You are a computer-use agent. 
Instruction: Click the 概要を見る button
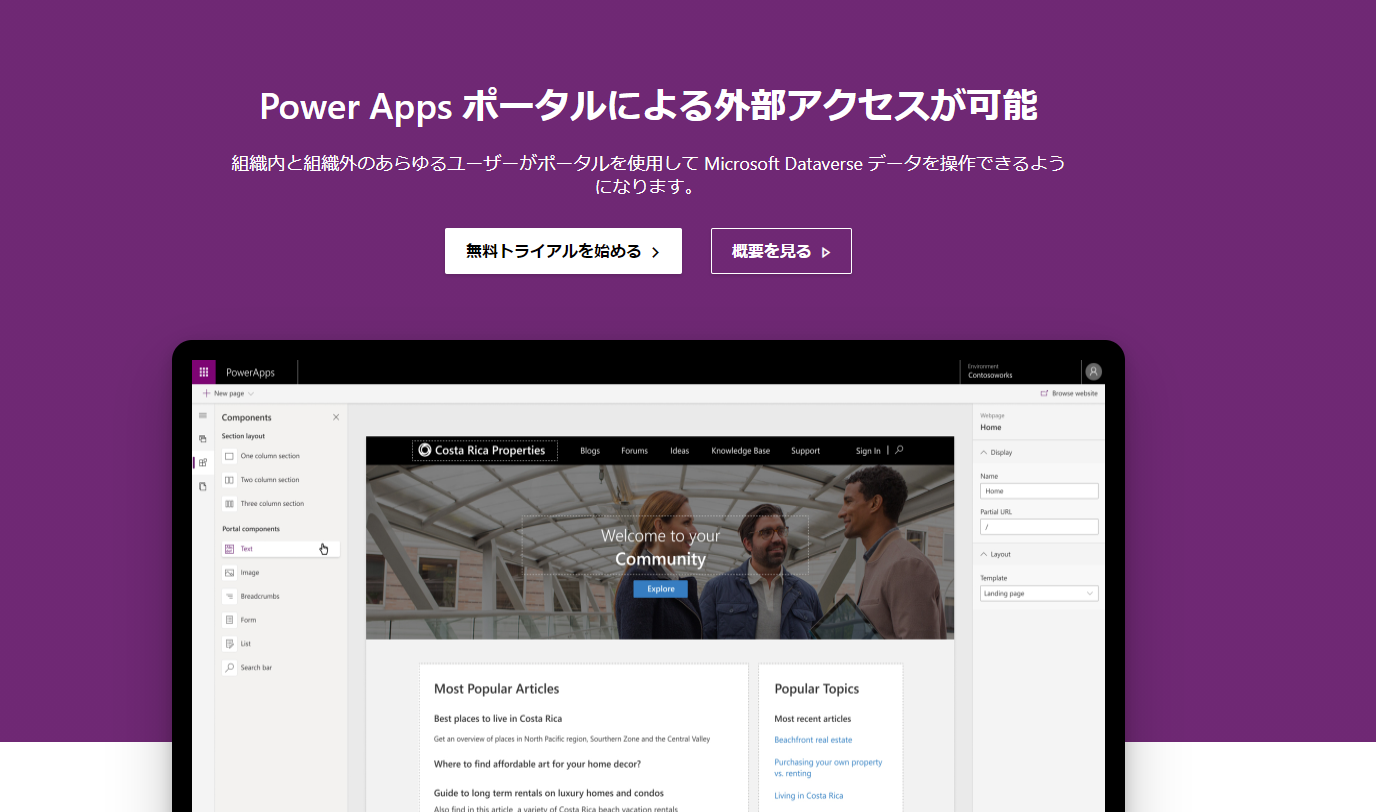point(781,251)
